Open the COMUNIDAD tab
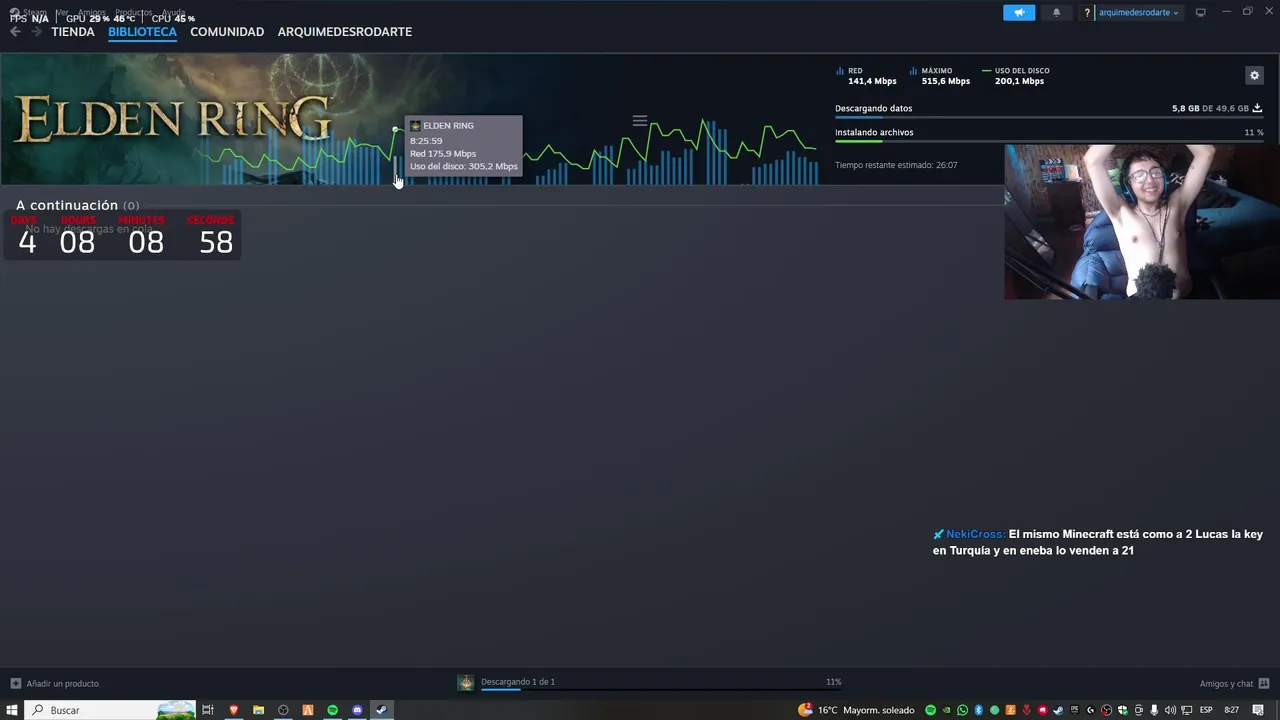The height and width of the screenshot is (720, 1280). click(x=227, y=32)
